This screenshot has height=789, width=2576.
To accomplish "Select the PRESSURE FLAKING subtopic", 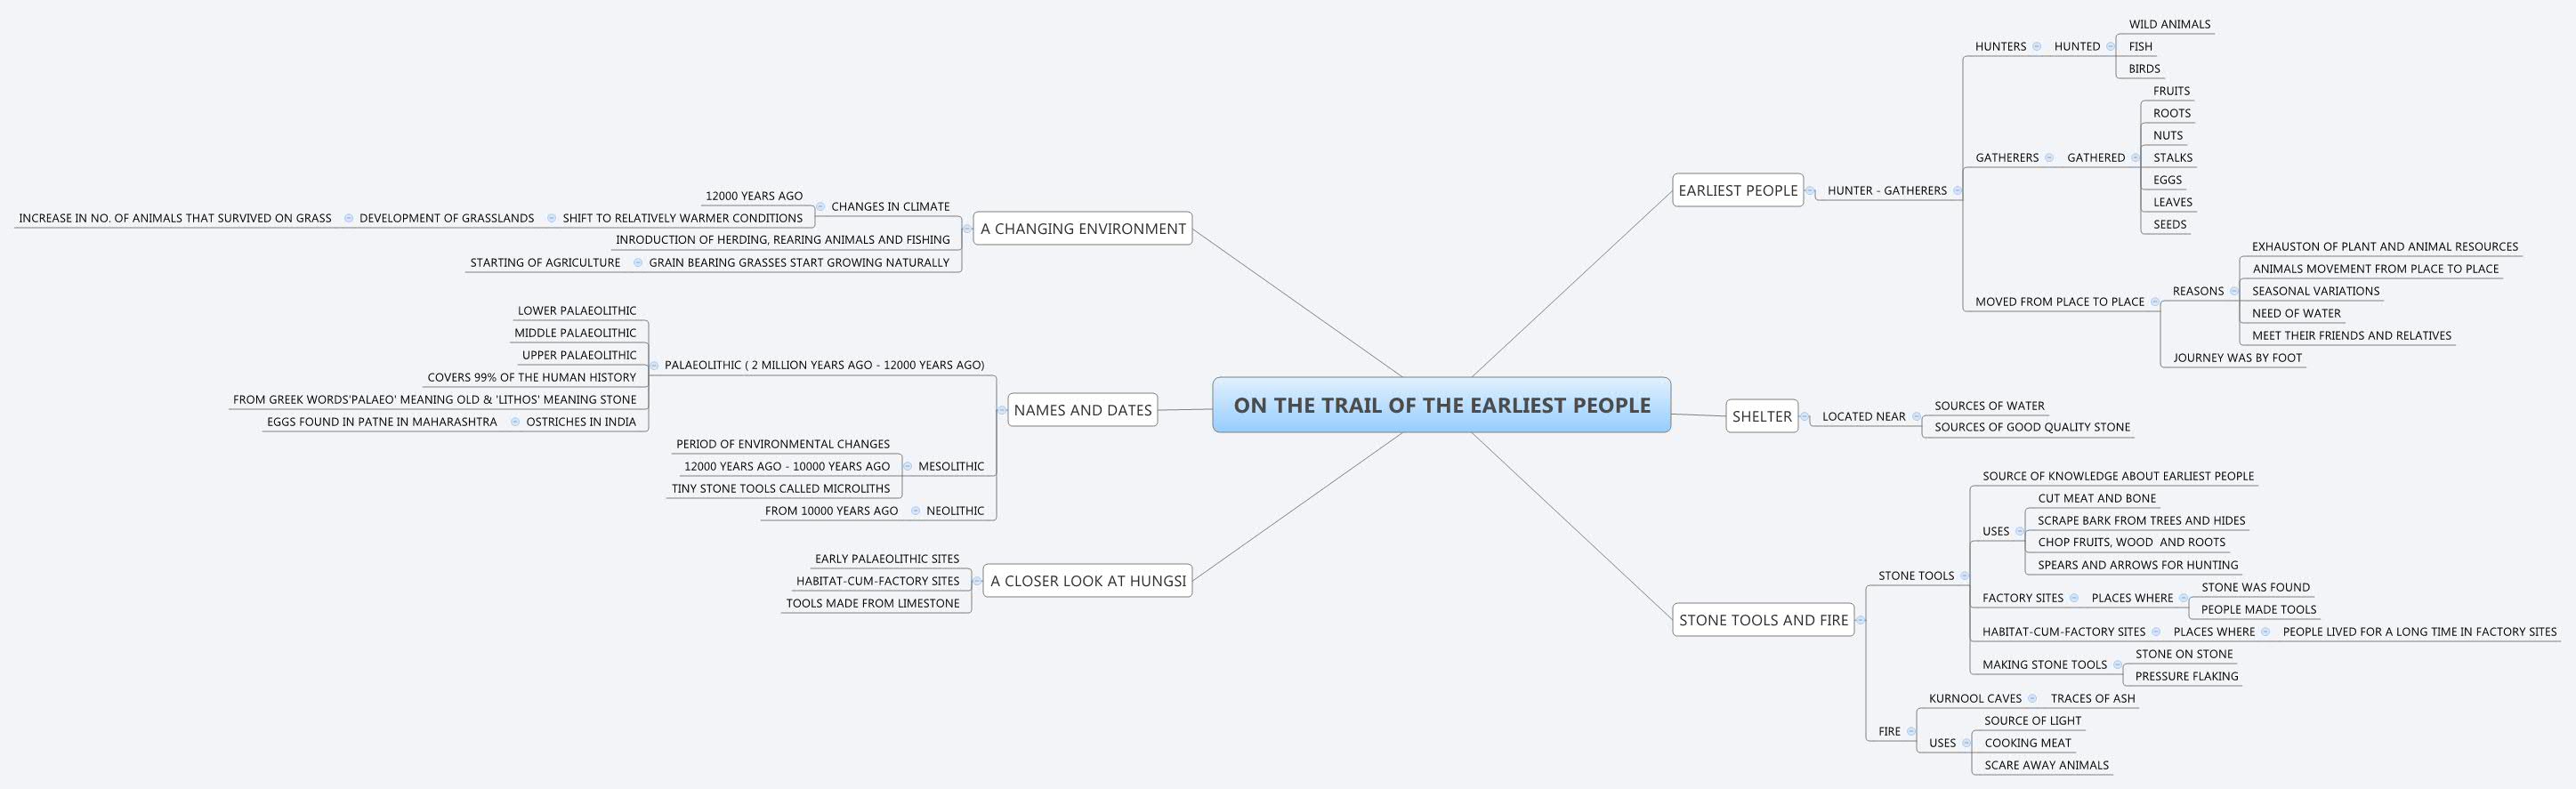I will click(x=2186, y=676).
